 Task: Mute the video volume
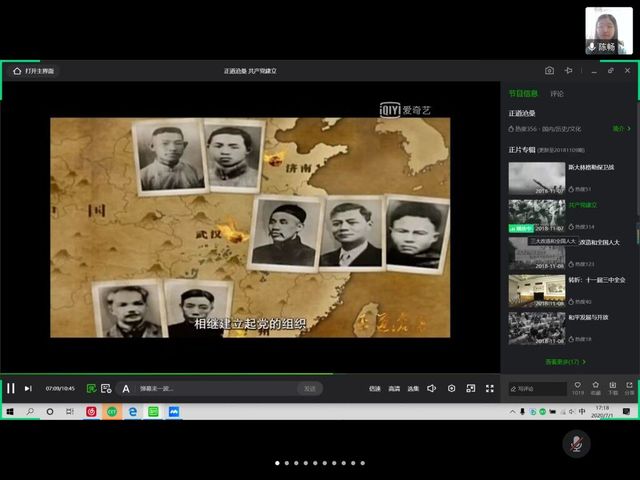[x=432, y=388]
